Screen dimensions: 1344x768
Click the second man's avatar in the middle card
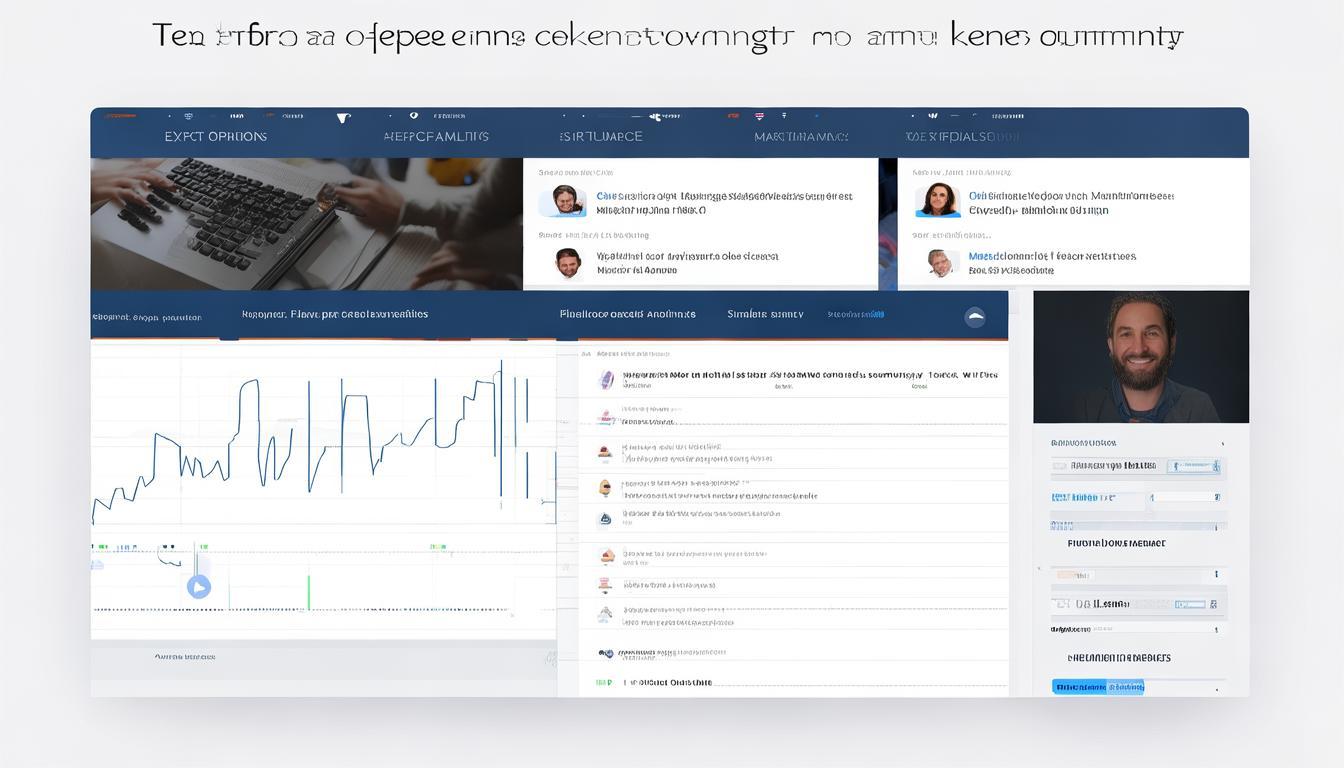[568, 263]
